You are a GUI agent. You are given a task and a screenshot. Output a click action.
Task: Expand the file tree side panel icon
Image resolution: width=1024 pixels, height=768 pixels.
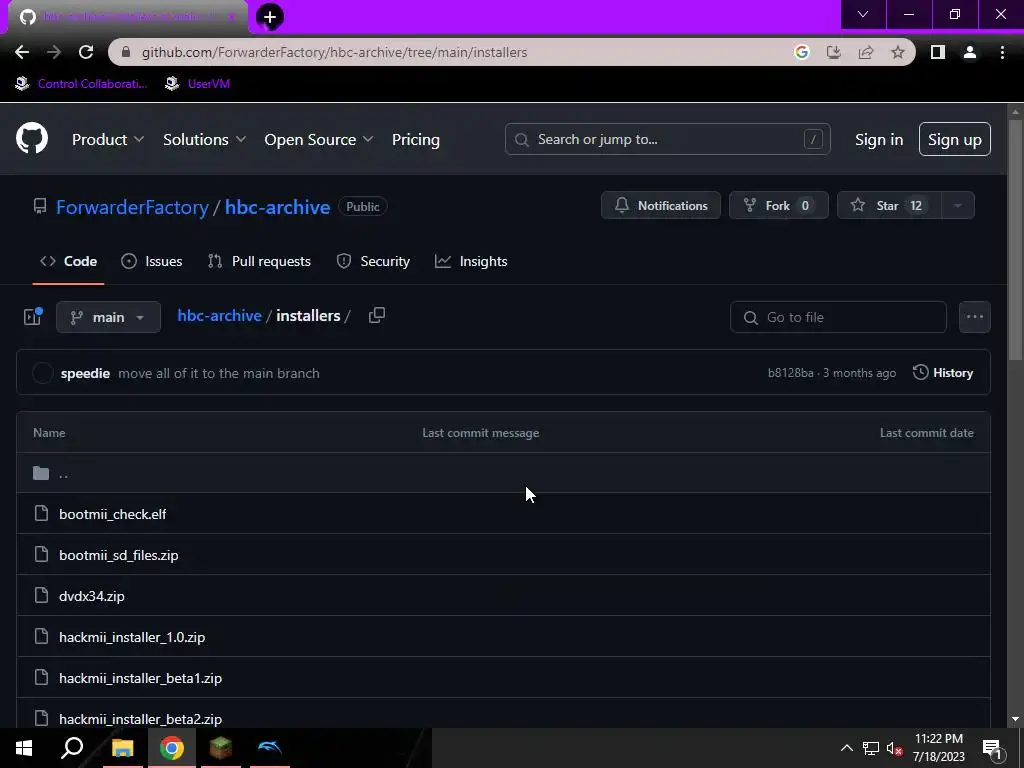[32, 317]
